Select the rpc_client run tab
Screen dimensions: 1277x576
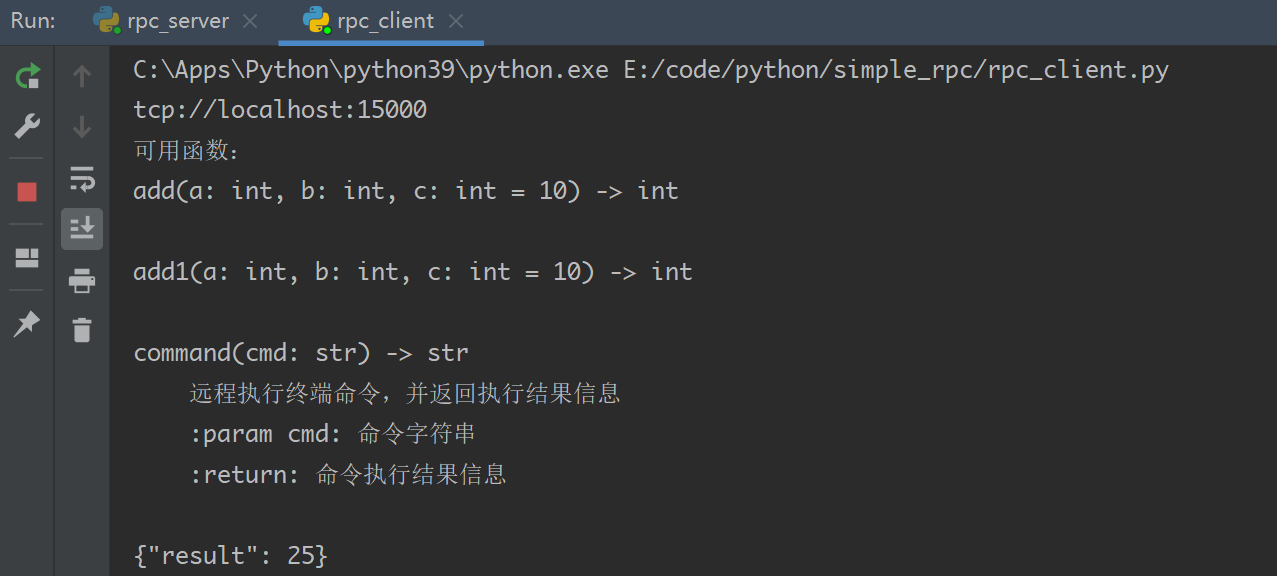click(385, 21)
